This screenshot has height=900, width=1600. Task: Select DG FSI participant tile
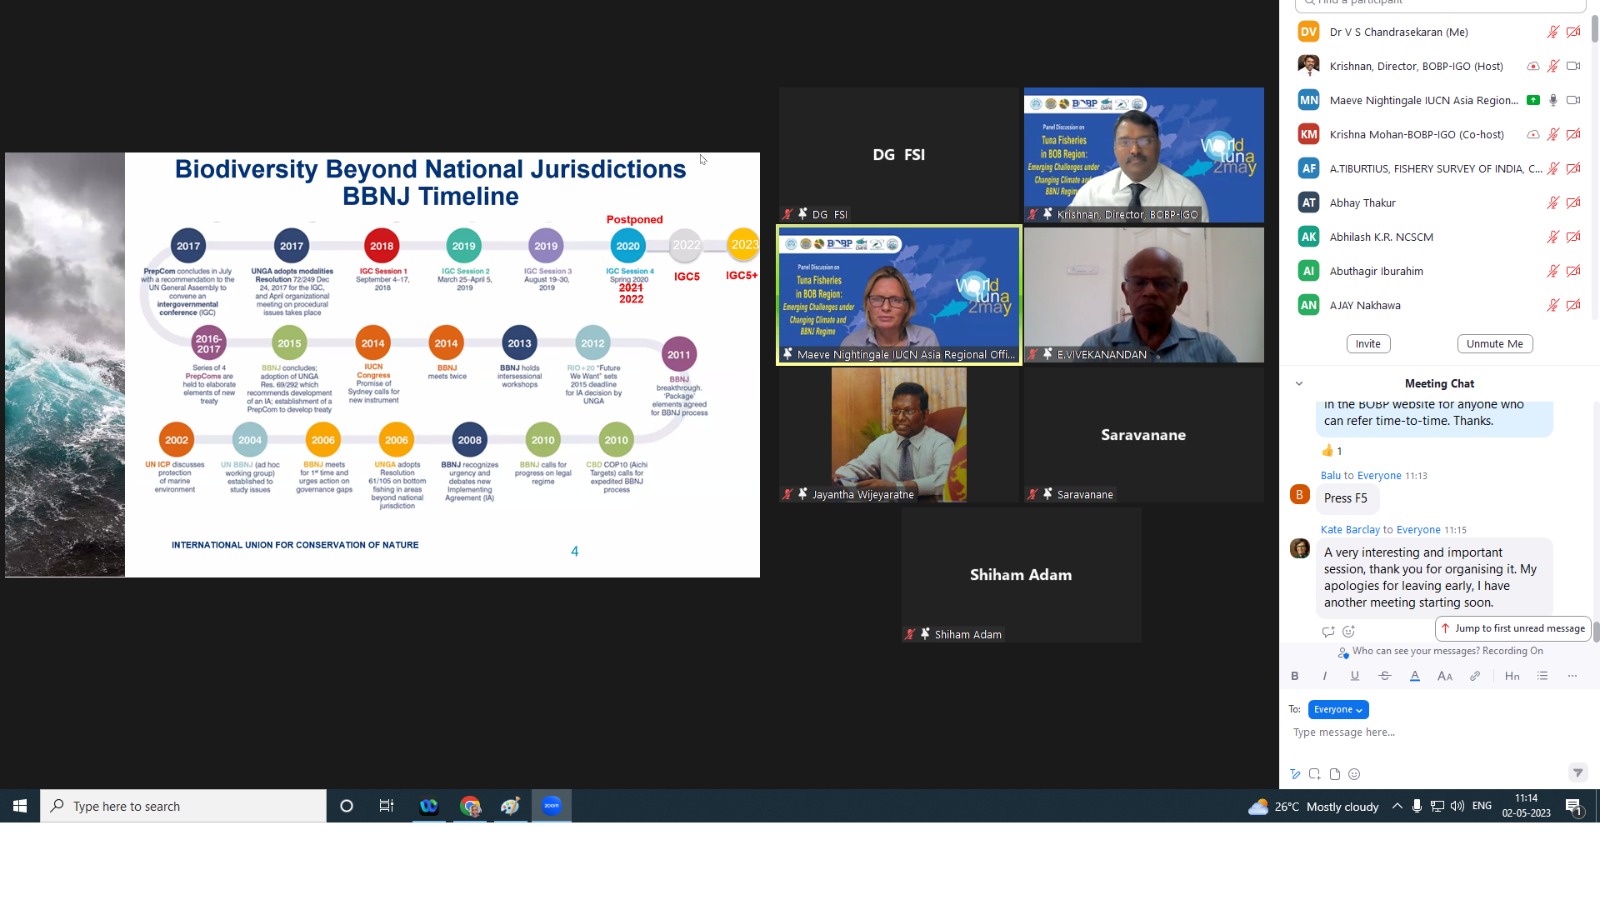tap(899, 154)
